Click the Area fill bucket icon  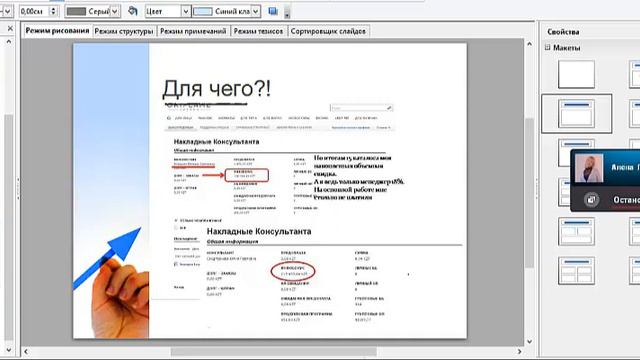[x=132, y=11]
